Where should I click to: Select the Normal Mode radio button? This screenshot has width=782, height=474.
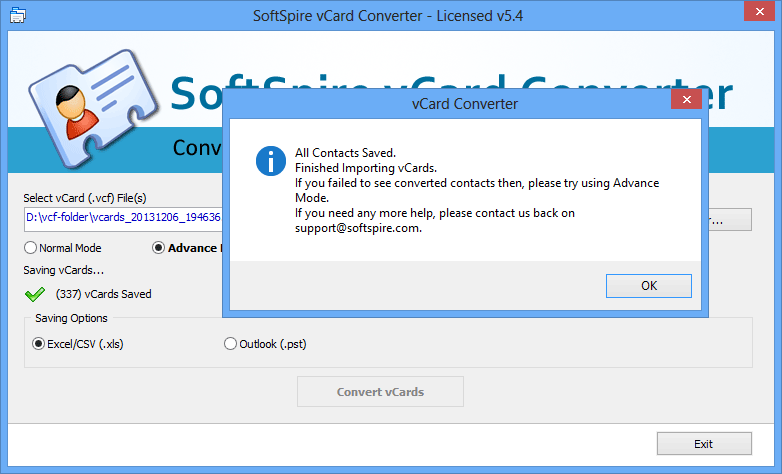pos(31,248)
